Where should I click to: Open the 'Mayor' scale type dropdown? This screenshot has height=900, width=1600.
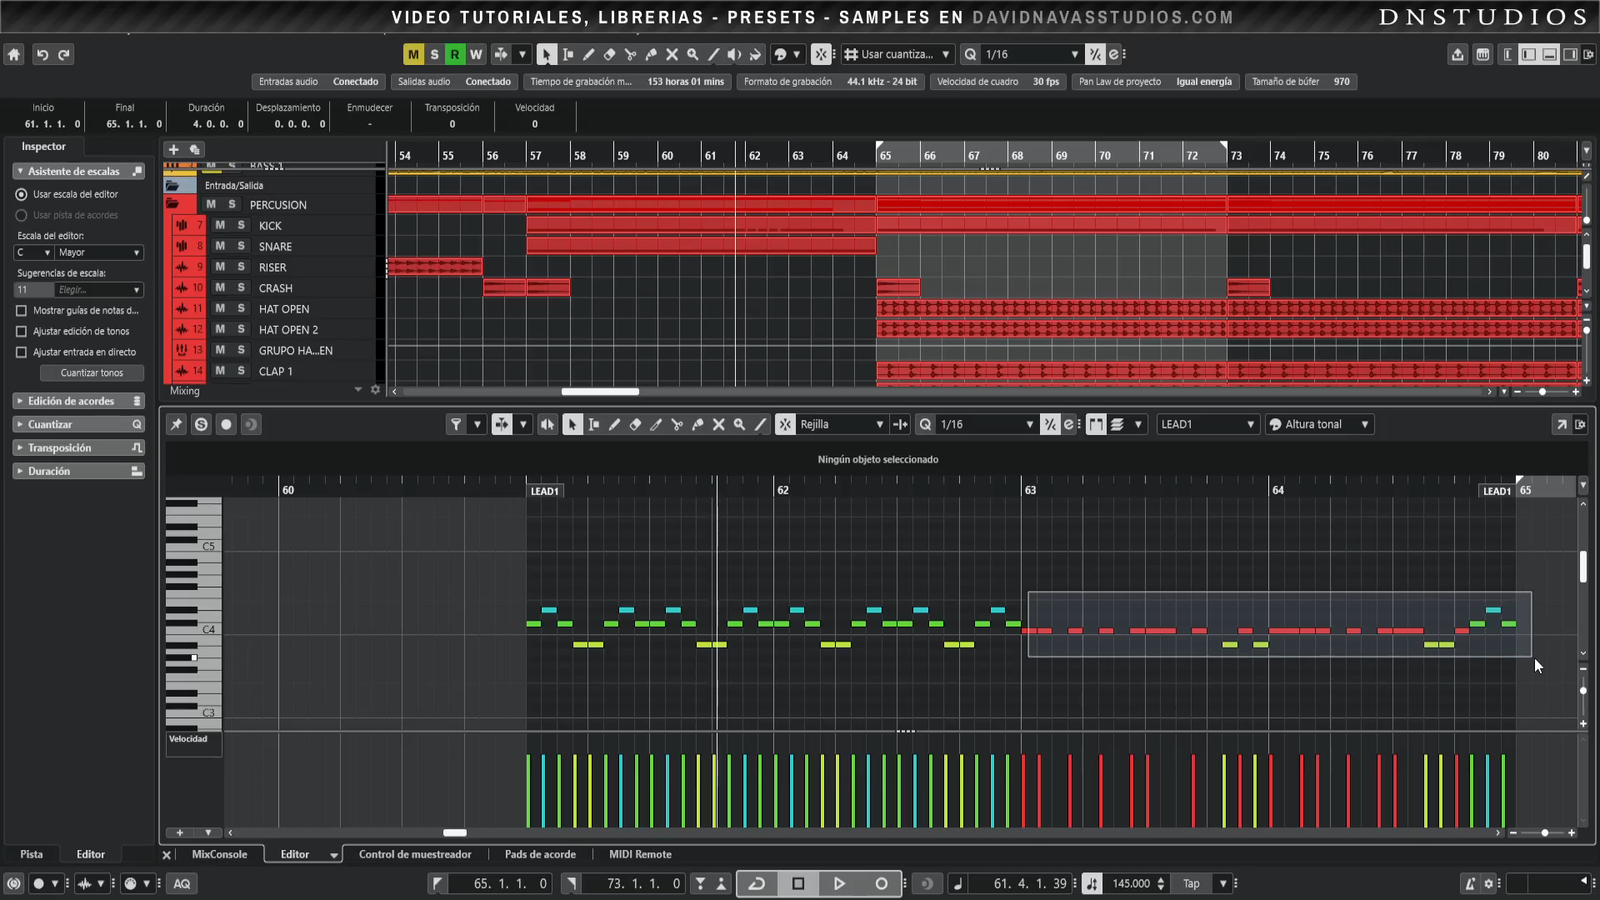[x=98, y=253]
